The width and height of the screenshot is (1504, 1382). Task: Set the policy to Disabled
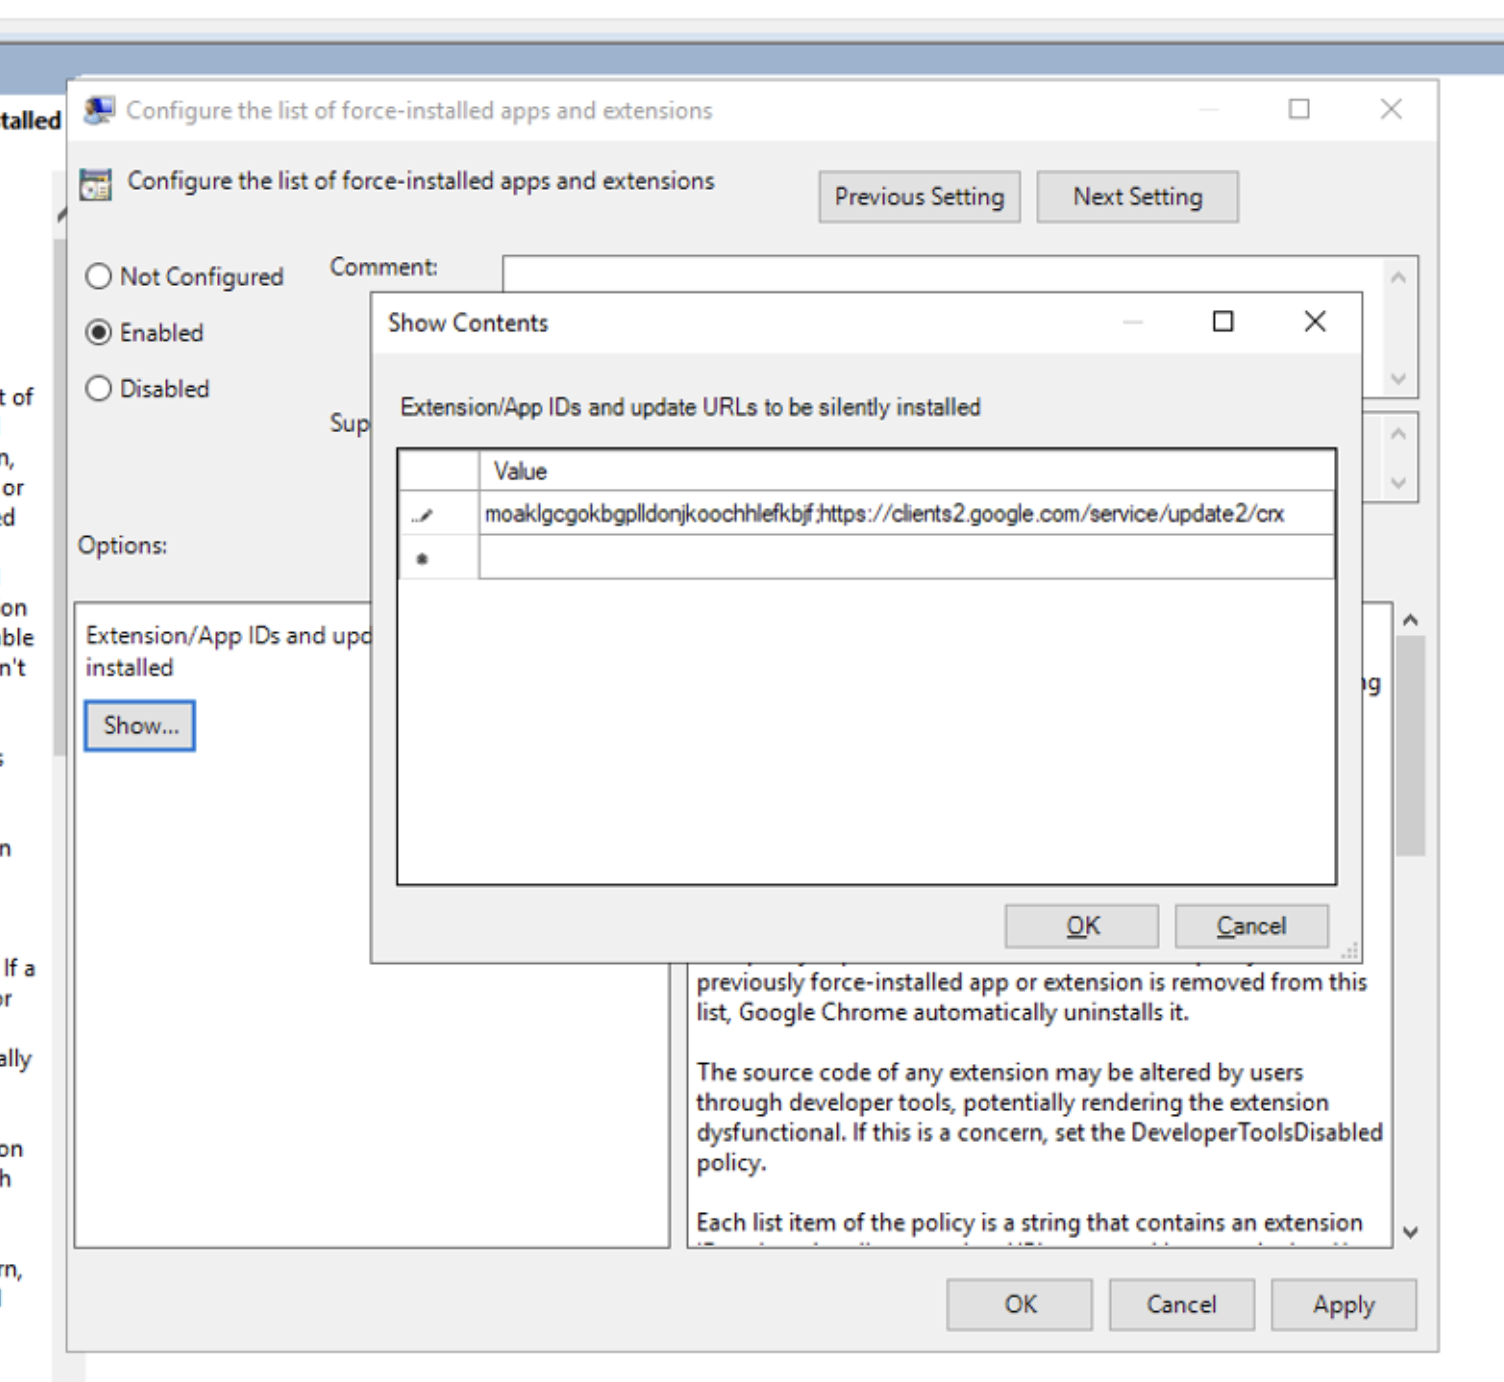coord(98,389)
